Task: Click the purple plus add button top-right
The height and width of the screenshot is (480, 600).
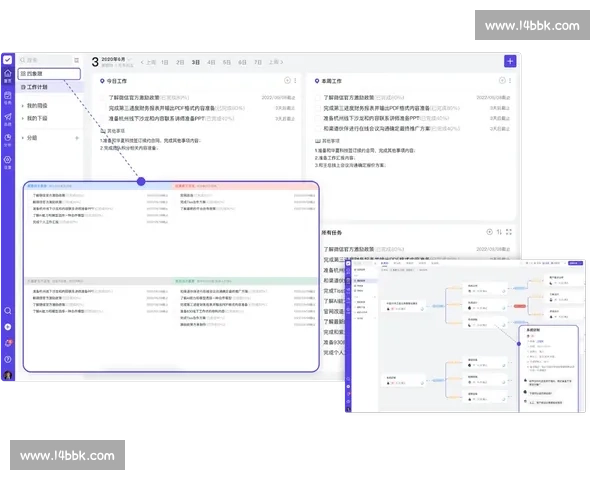Action: coord(510,61)
